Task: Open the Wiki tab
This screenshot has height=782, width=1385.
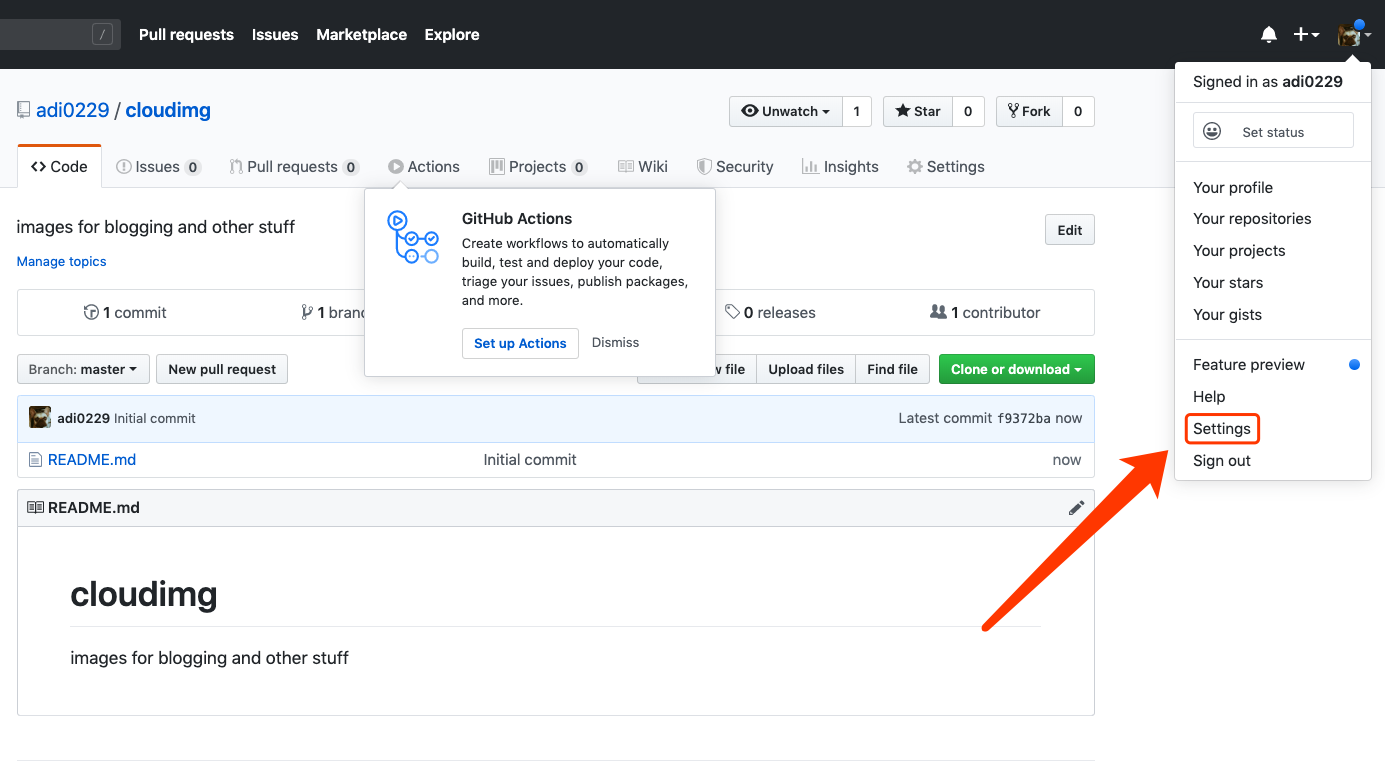Action: [643, 167]
